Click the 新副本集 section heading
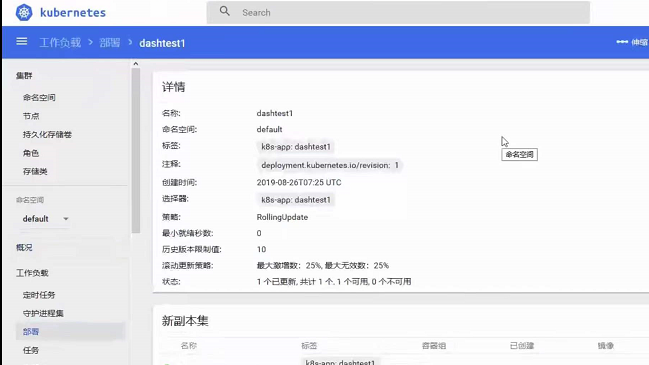The image size is (649, 365). tap(185, 321)
